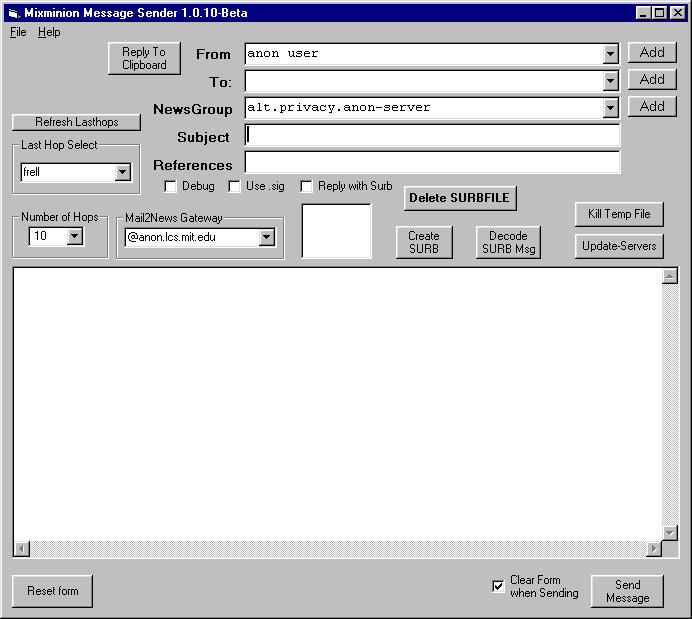Click the horizontal scroll right arrow
The height and width of the screenshot is (619, 692).
click(654, 549)
